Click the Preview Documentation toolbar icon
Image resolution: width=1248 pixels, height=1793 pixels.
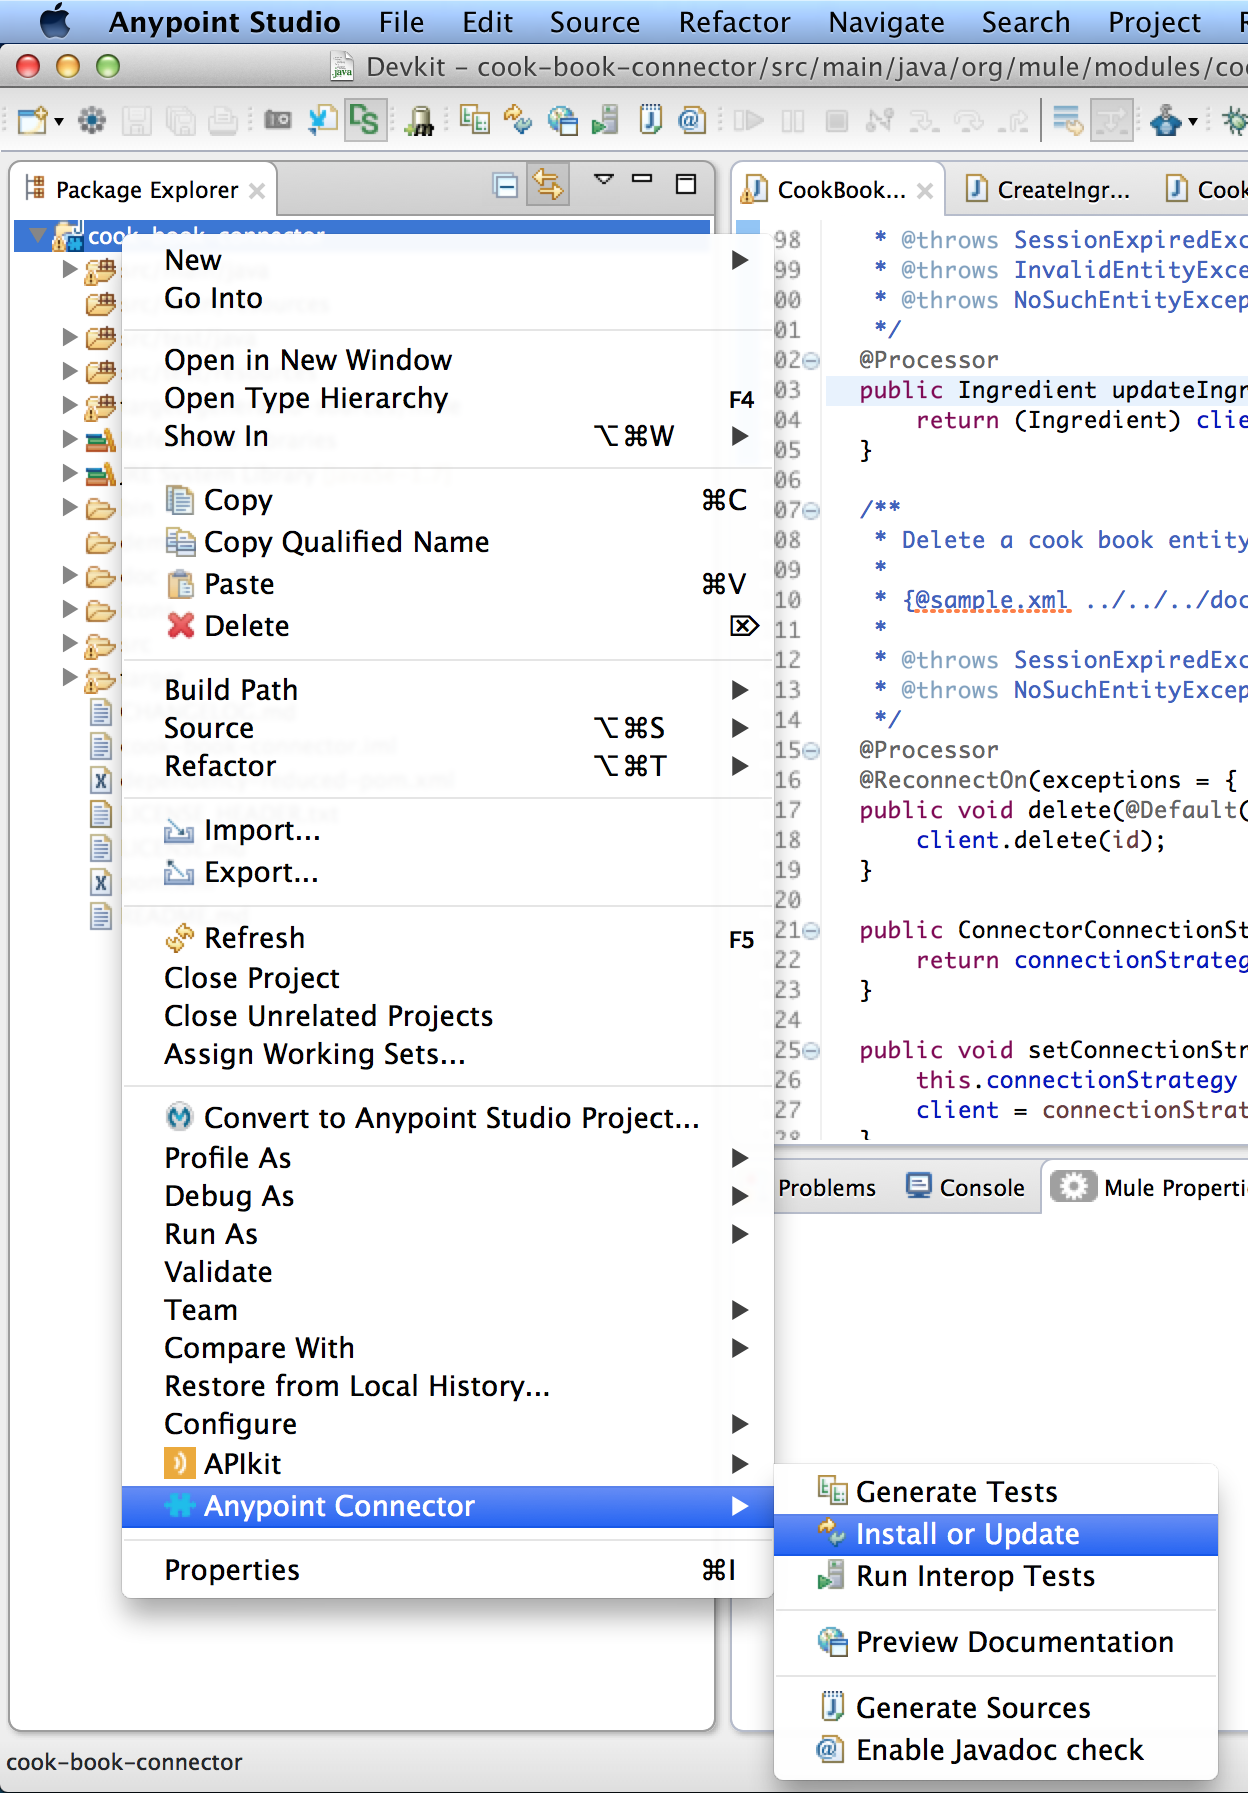point(562,121)
